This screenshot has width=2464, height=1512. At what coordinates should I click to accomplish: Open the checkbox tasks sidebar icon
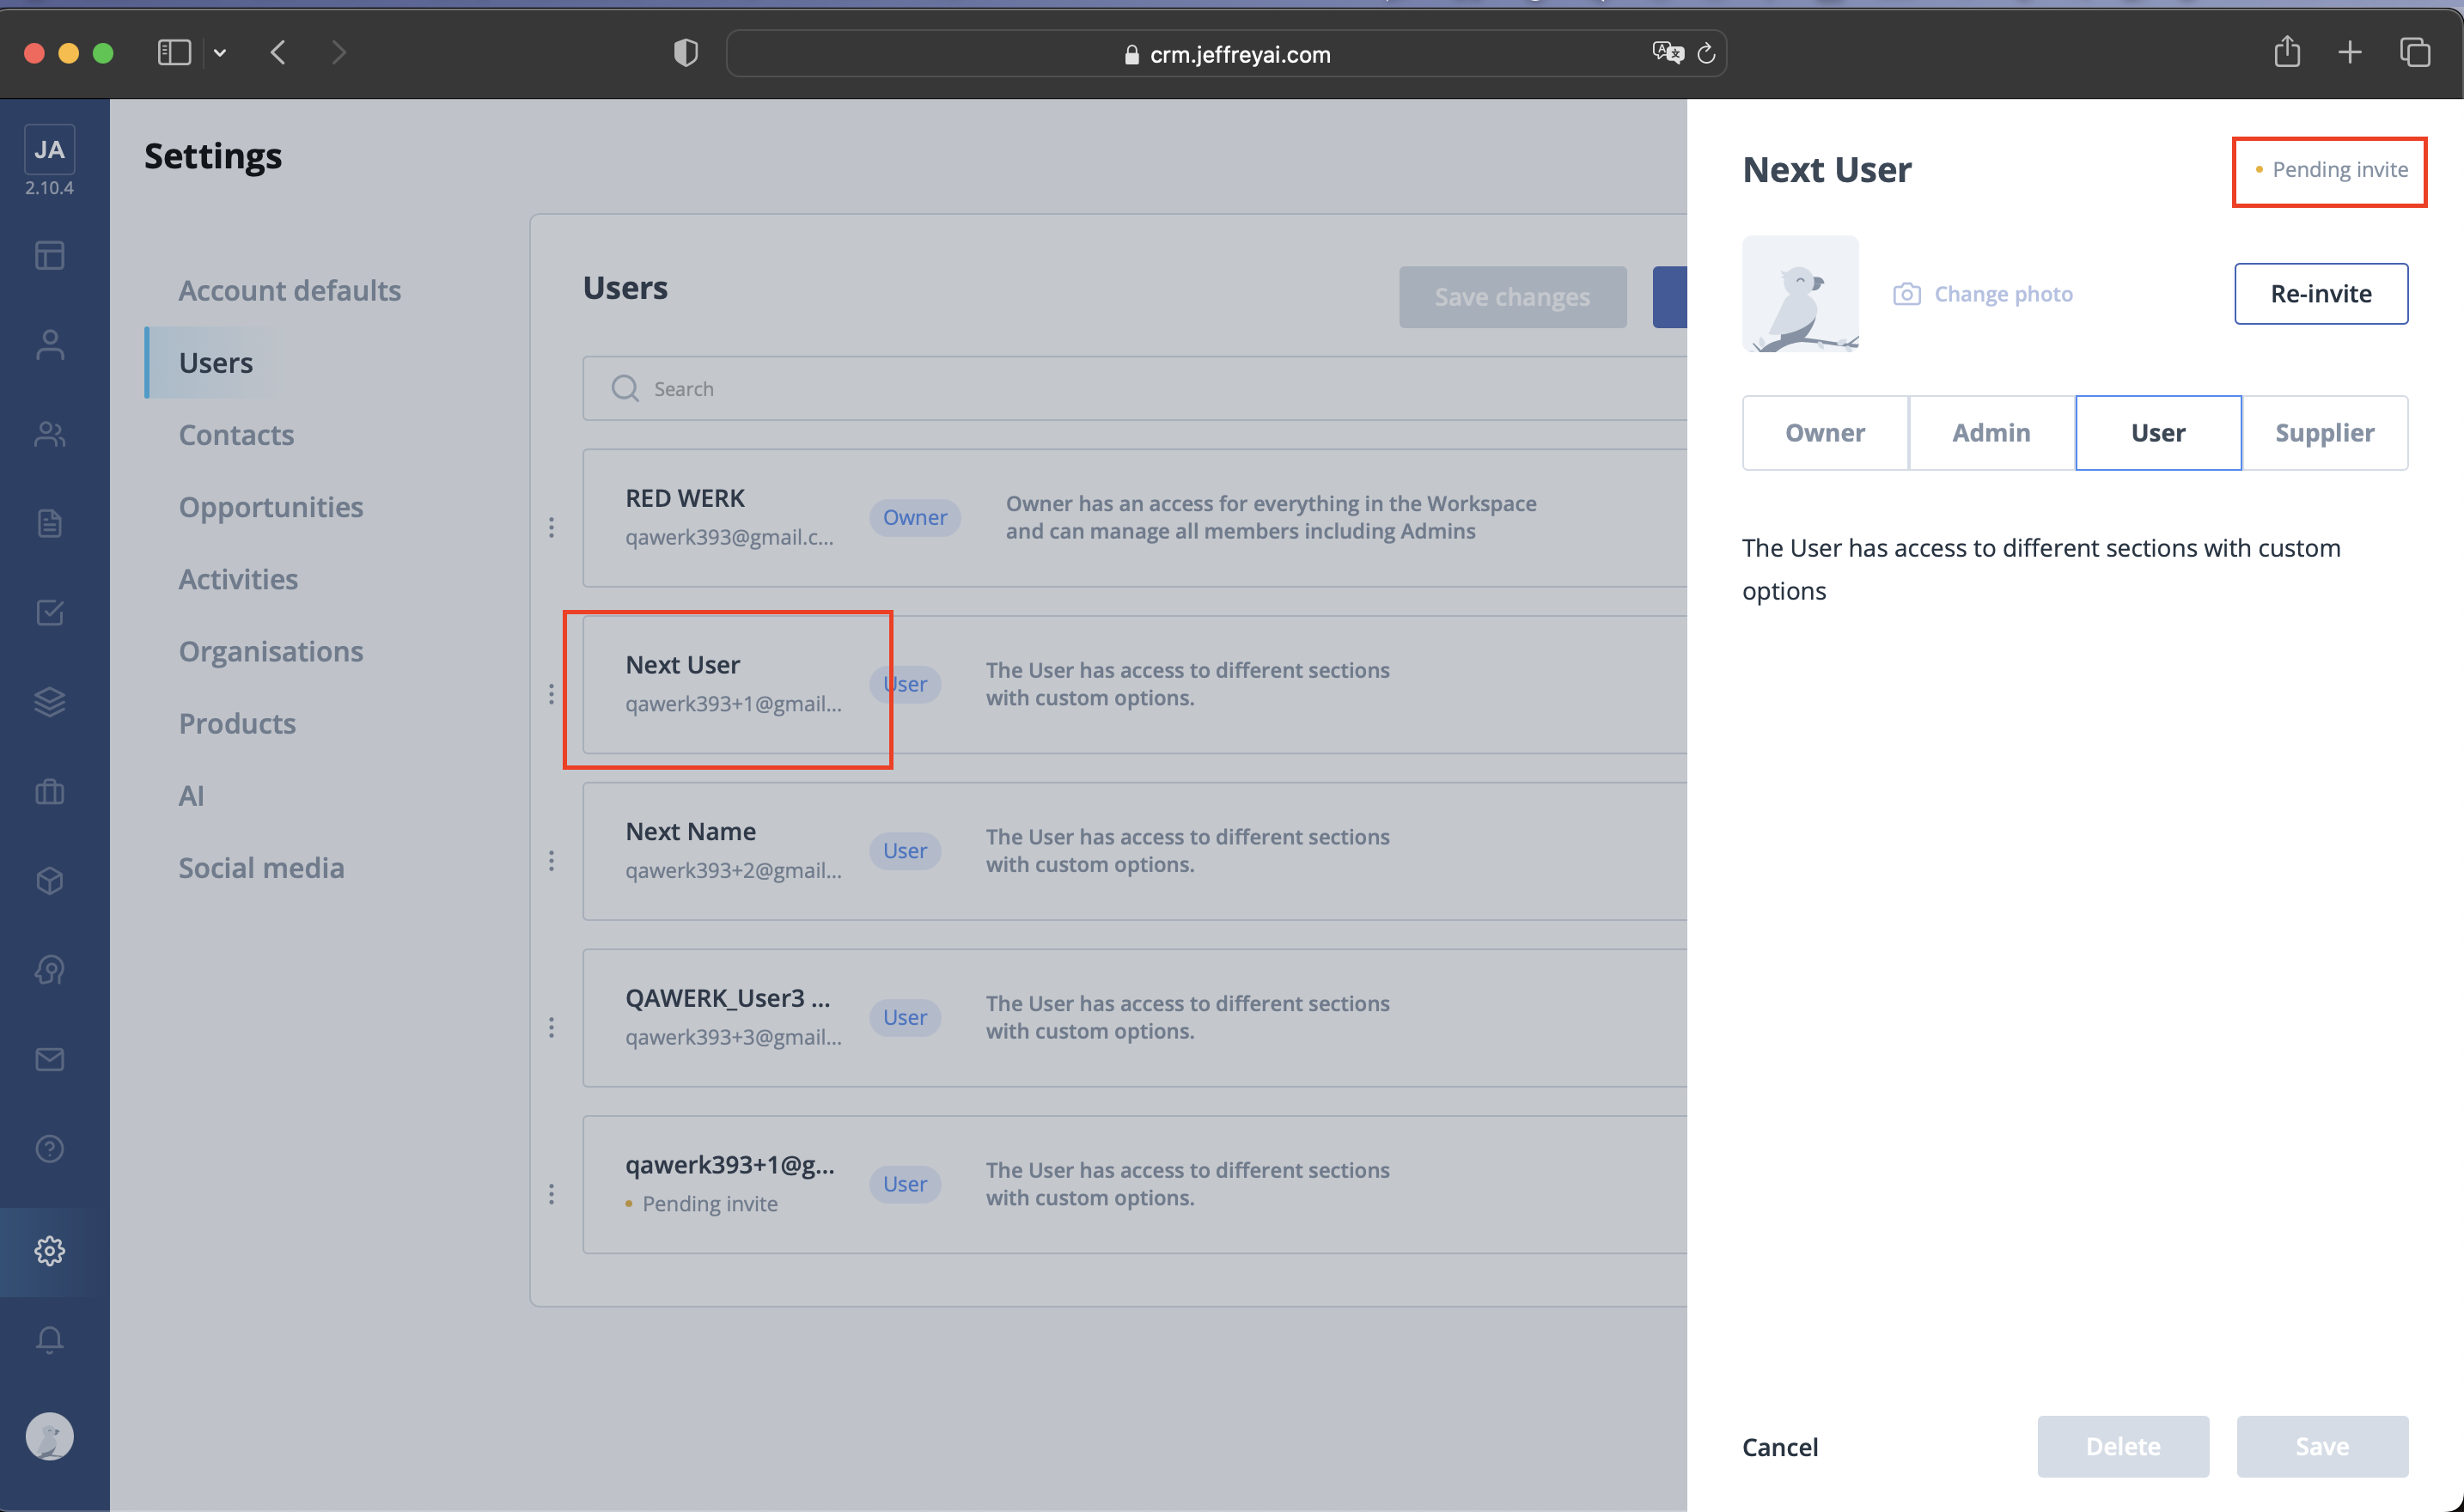49,612
